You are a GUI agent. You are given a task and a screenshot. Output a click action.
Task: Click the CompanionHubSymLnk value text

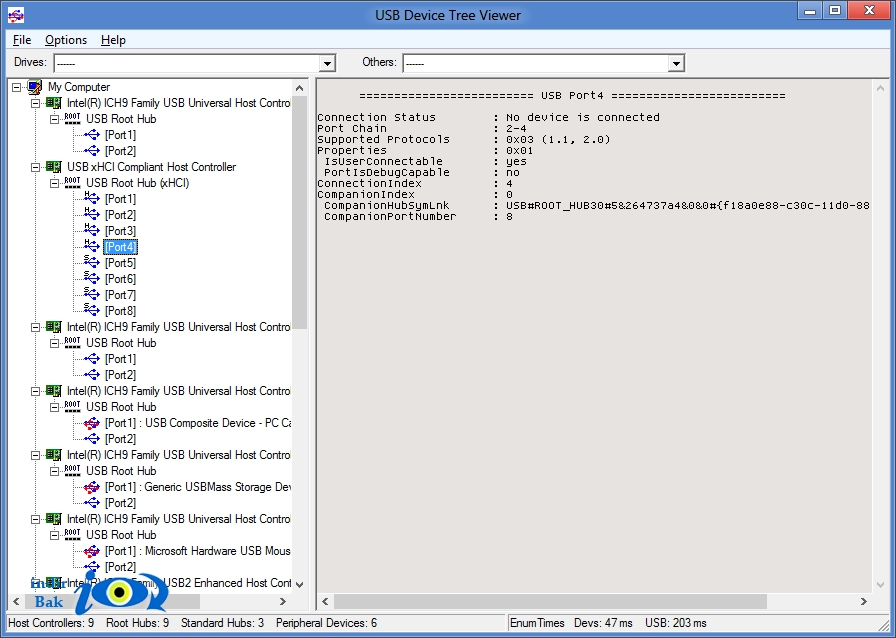click(687, 205)
